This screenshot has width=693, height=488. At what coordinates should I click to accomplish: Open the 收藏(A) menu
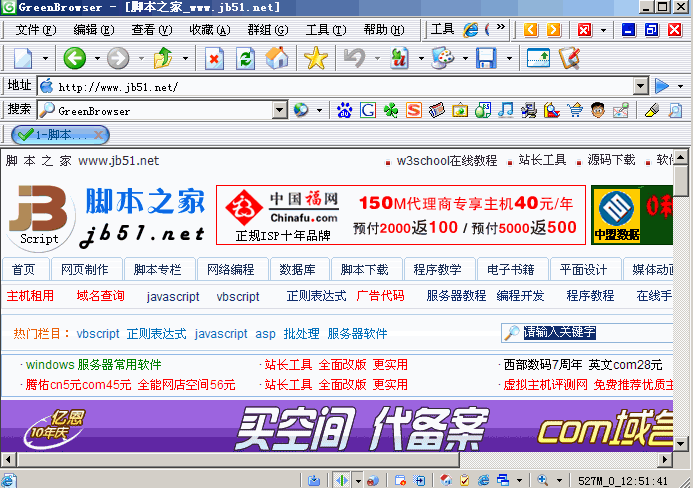click(x=209, y=30)
